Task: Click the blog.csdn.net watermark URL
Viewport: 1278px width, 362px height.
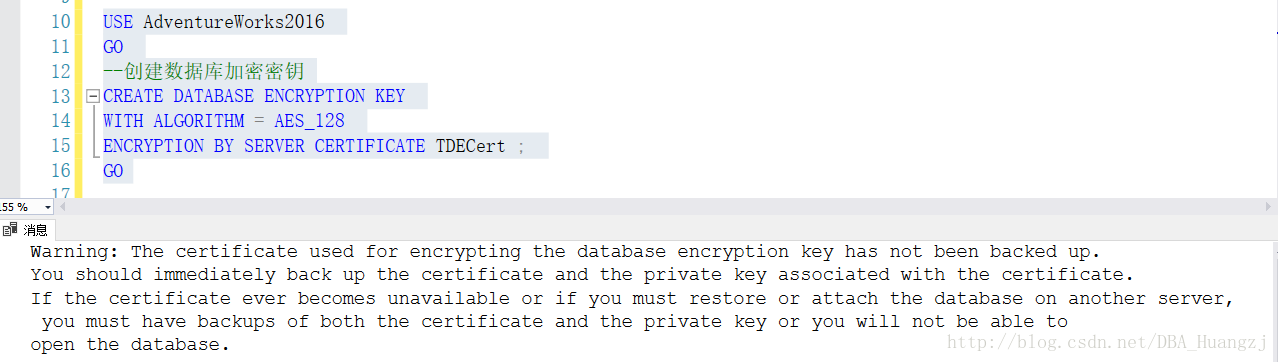Action: click(1109, 343)
